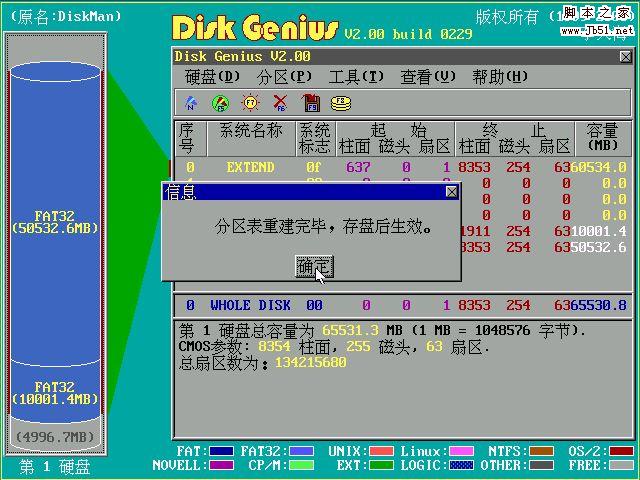Click the first toolbar icon (new partition)
Screen dimensions: 640x480
coord(191,103)
